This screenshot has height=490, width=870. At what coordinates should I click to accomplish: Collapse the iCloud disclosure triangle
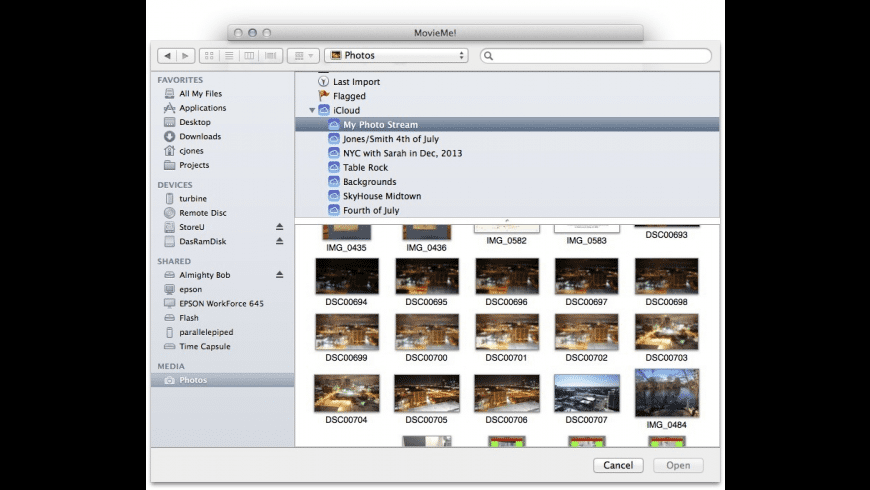click(x=312, y=110)
